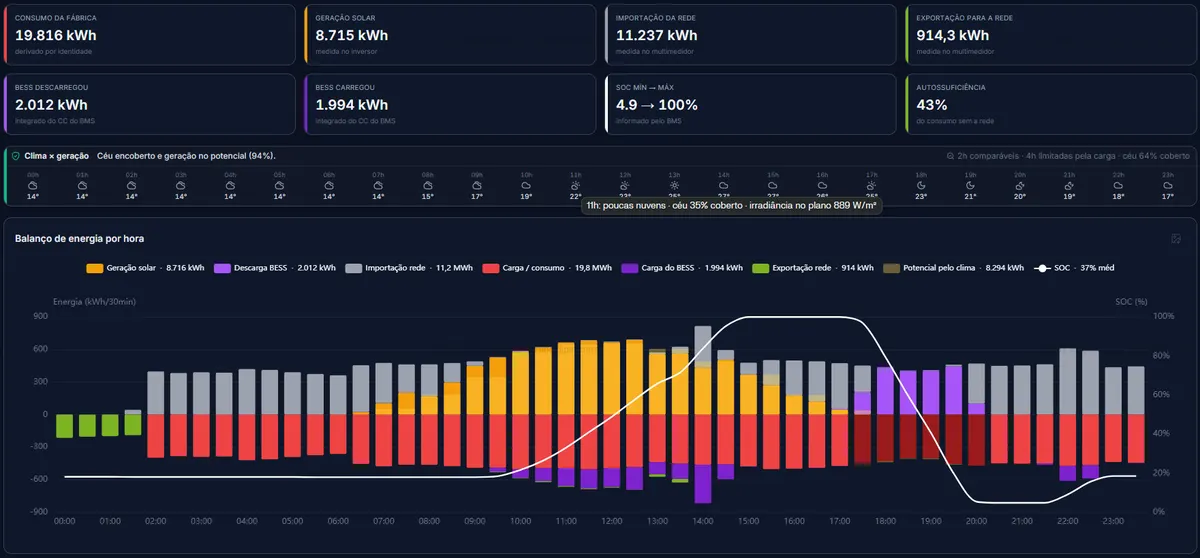Click the 06h weather icon
The height and width of the screenshot is (558, 1200).
pos(329,185)
